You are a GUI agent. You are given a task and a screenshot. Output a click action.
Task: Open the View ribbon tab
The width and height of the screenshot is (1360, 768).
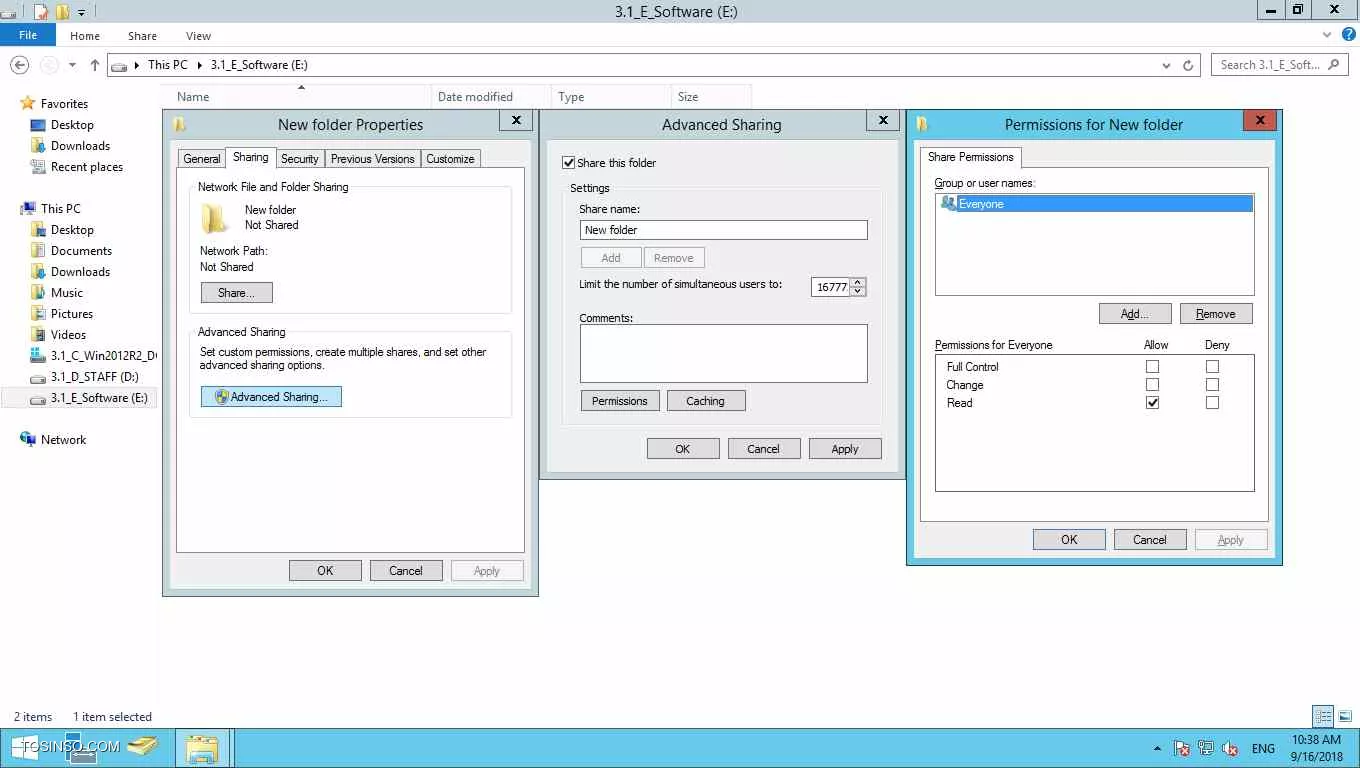point(198,36)
